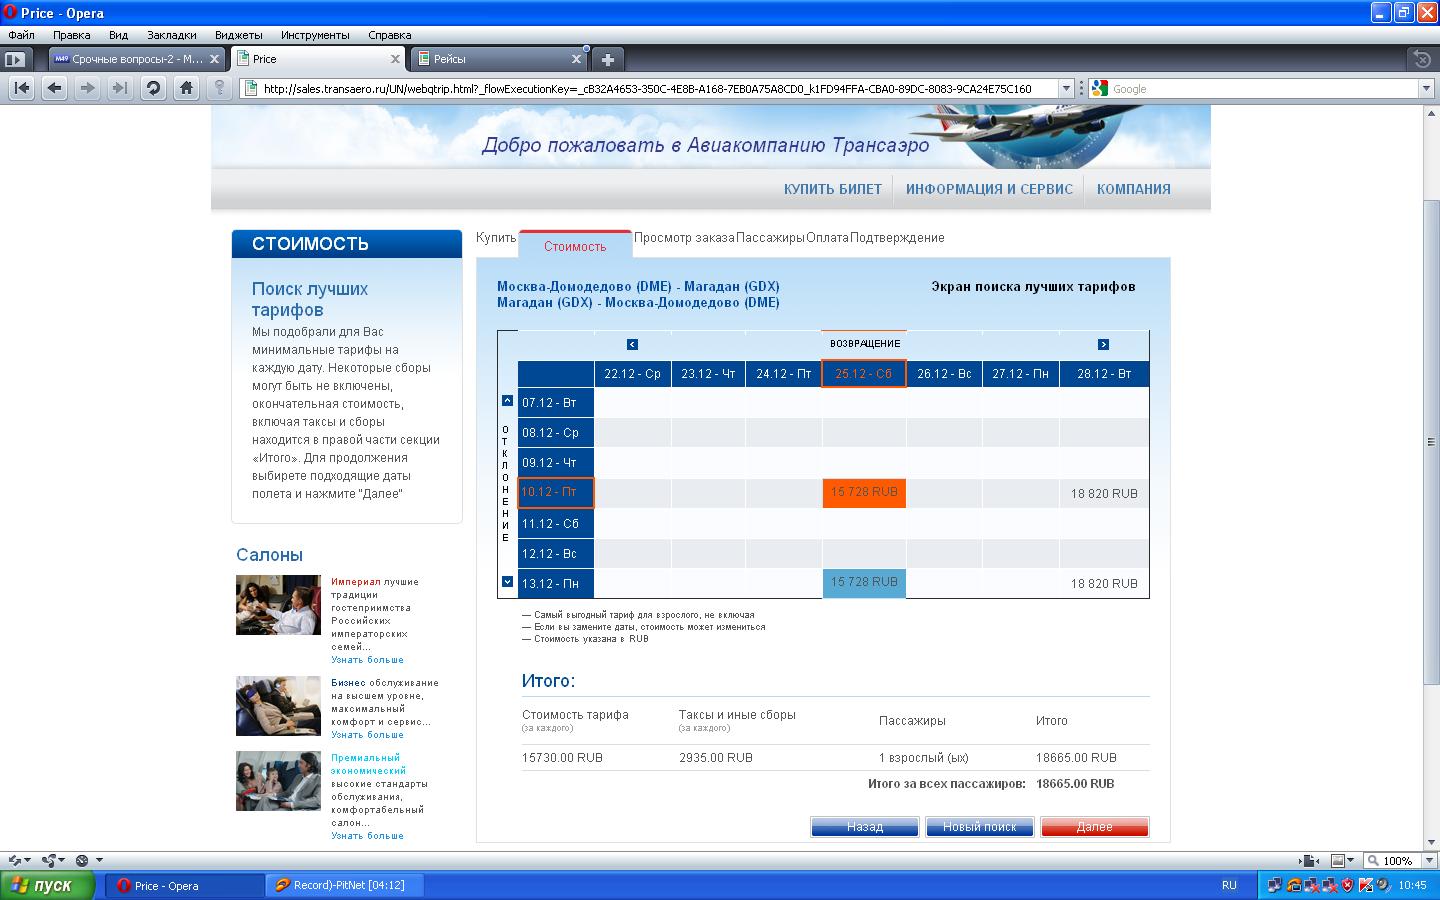Close the Рейсы tab
This screenshot has height=900, width=1440.
[x=577, y=59]
